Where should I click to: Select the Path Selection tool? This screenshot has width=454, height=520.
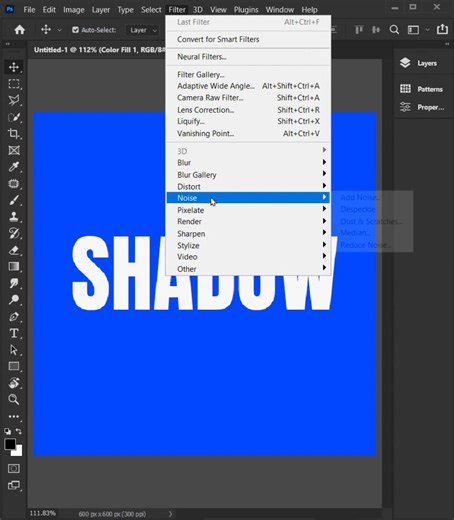[x=14, y=350]
